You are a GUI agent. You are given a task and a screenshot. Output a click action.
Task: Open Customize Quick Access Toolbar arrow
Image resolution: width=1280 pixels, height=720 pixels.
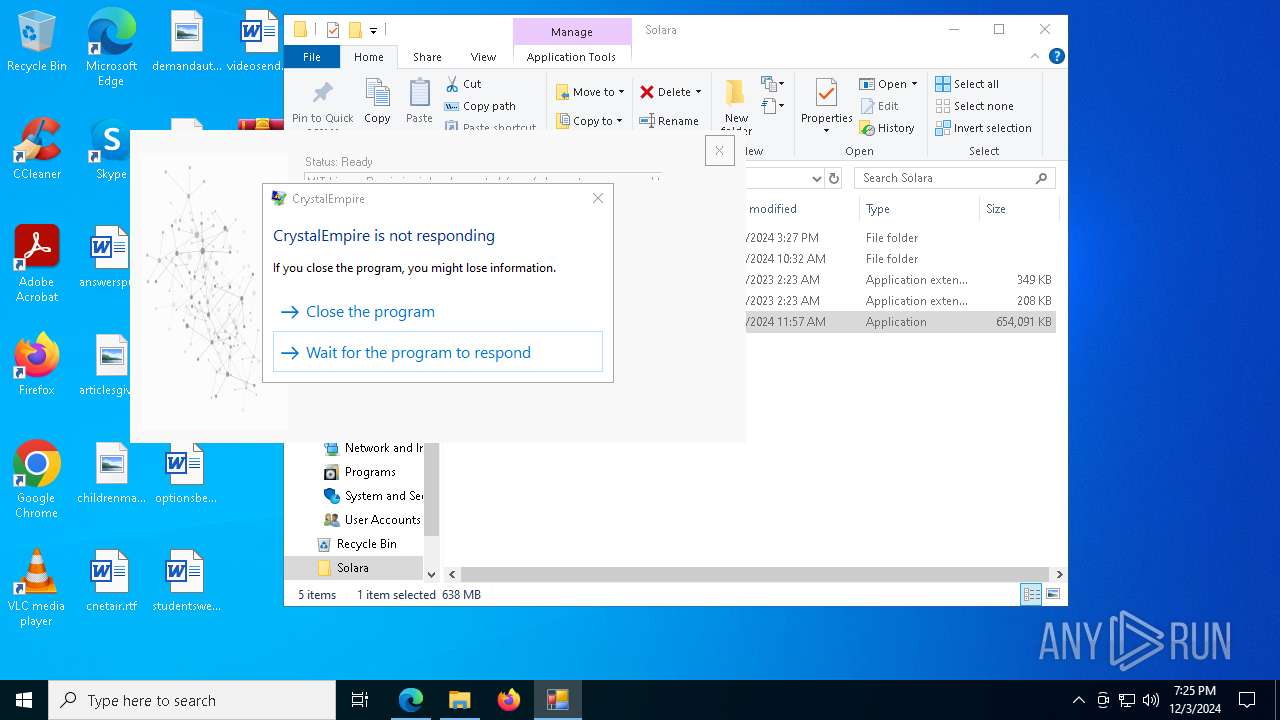pos(373,30)
